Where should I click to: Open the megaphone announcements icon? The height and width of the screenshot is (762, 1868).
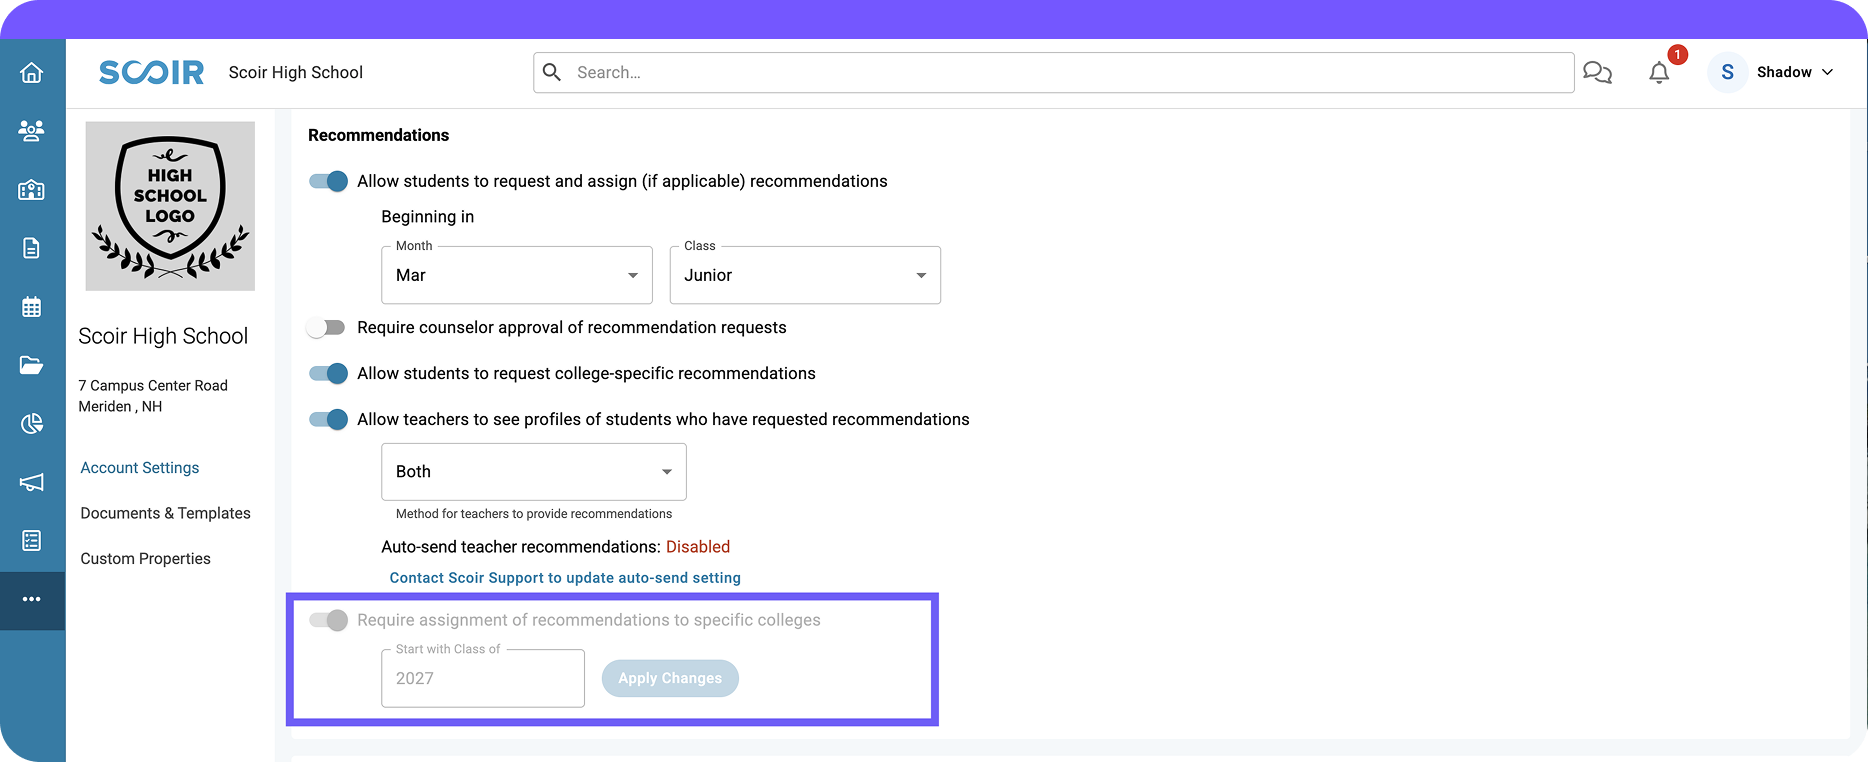[x=32, y=482]
